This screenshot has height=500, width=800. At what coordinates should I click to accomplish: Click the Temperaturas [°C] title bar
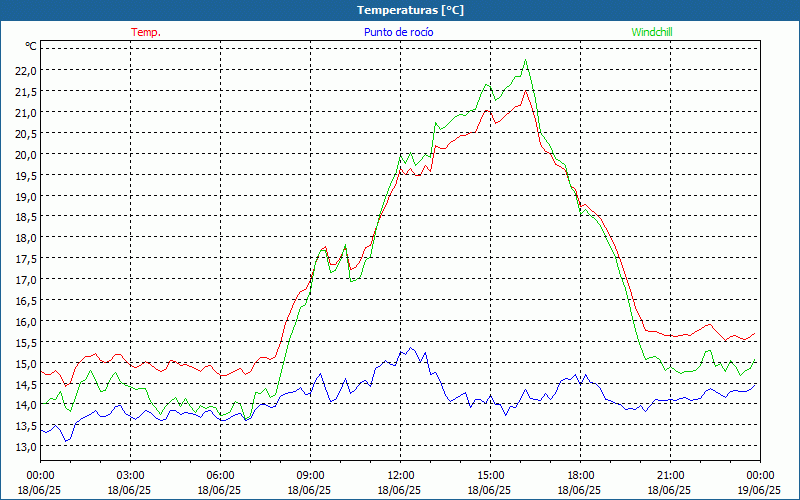pyautogui.click(x=400, y=10)
